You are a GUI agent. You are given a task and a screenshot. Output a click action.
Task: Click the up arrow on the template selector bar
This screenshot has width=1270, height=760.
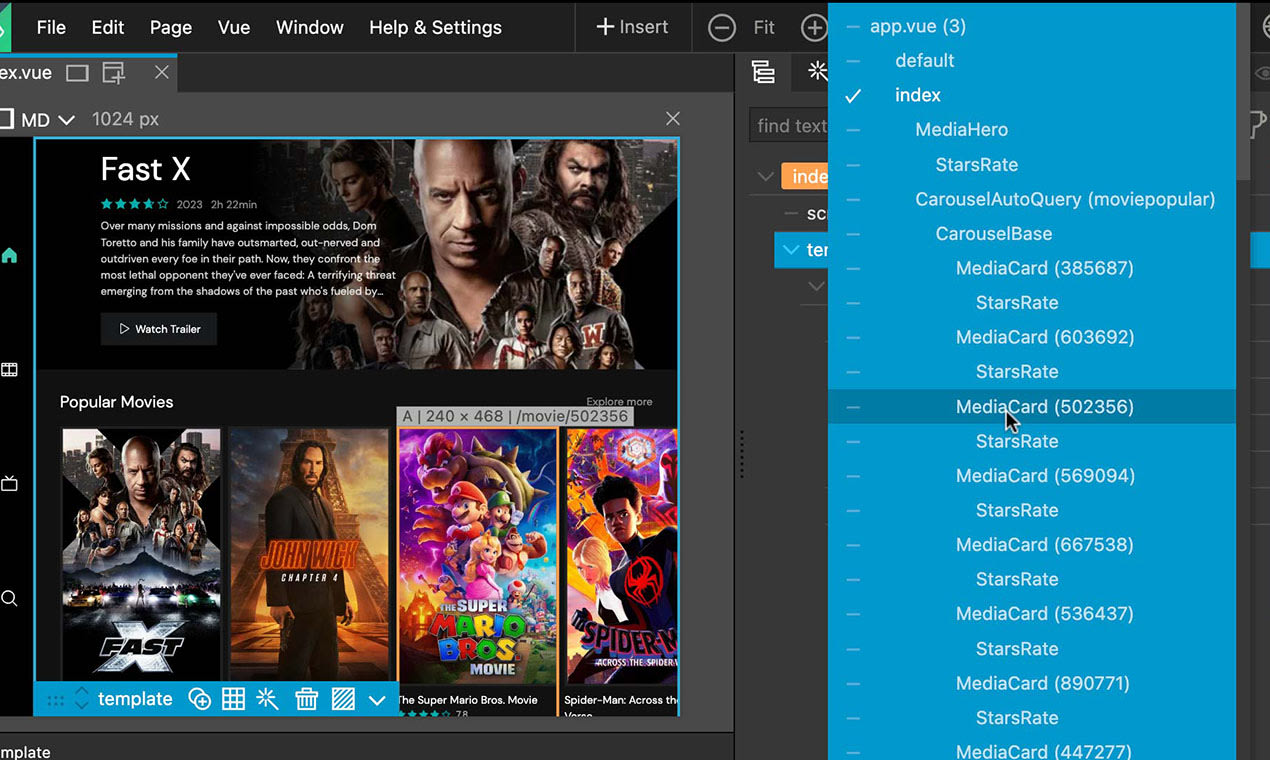click(82, 691)
